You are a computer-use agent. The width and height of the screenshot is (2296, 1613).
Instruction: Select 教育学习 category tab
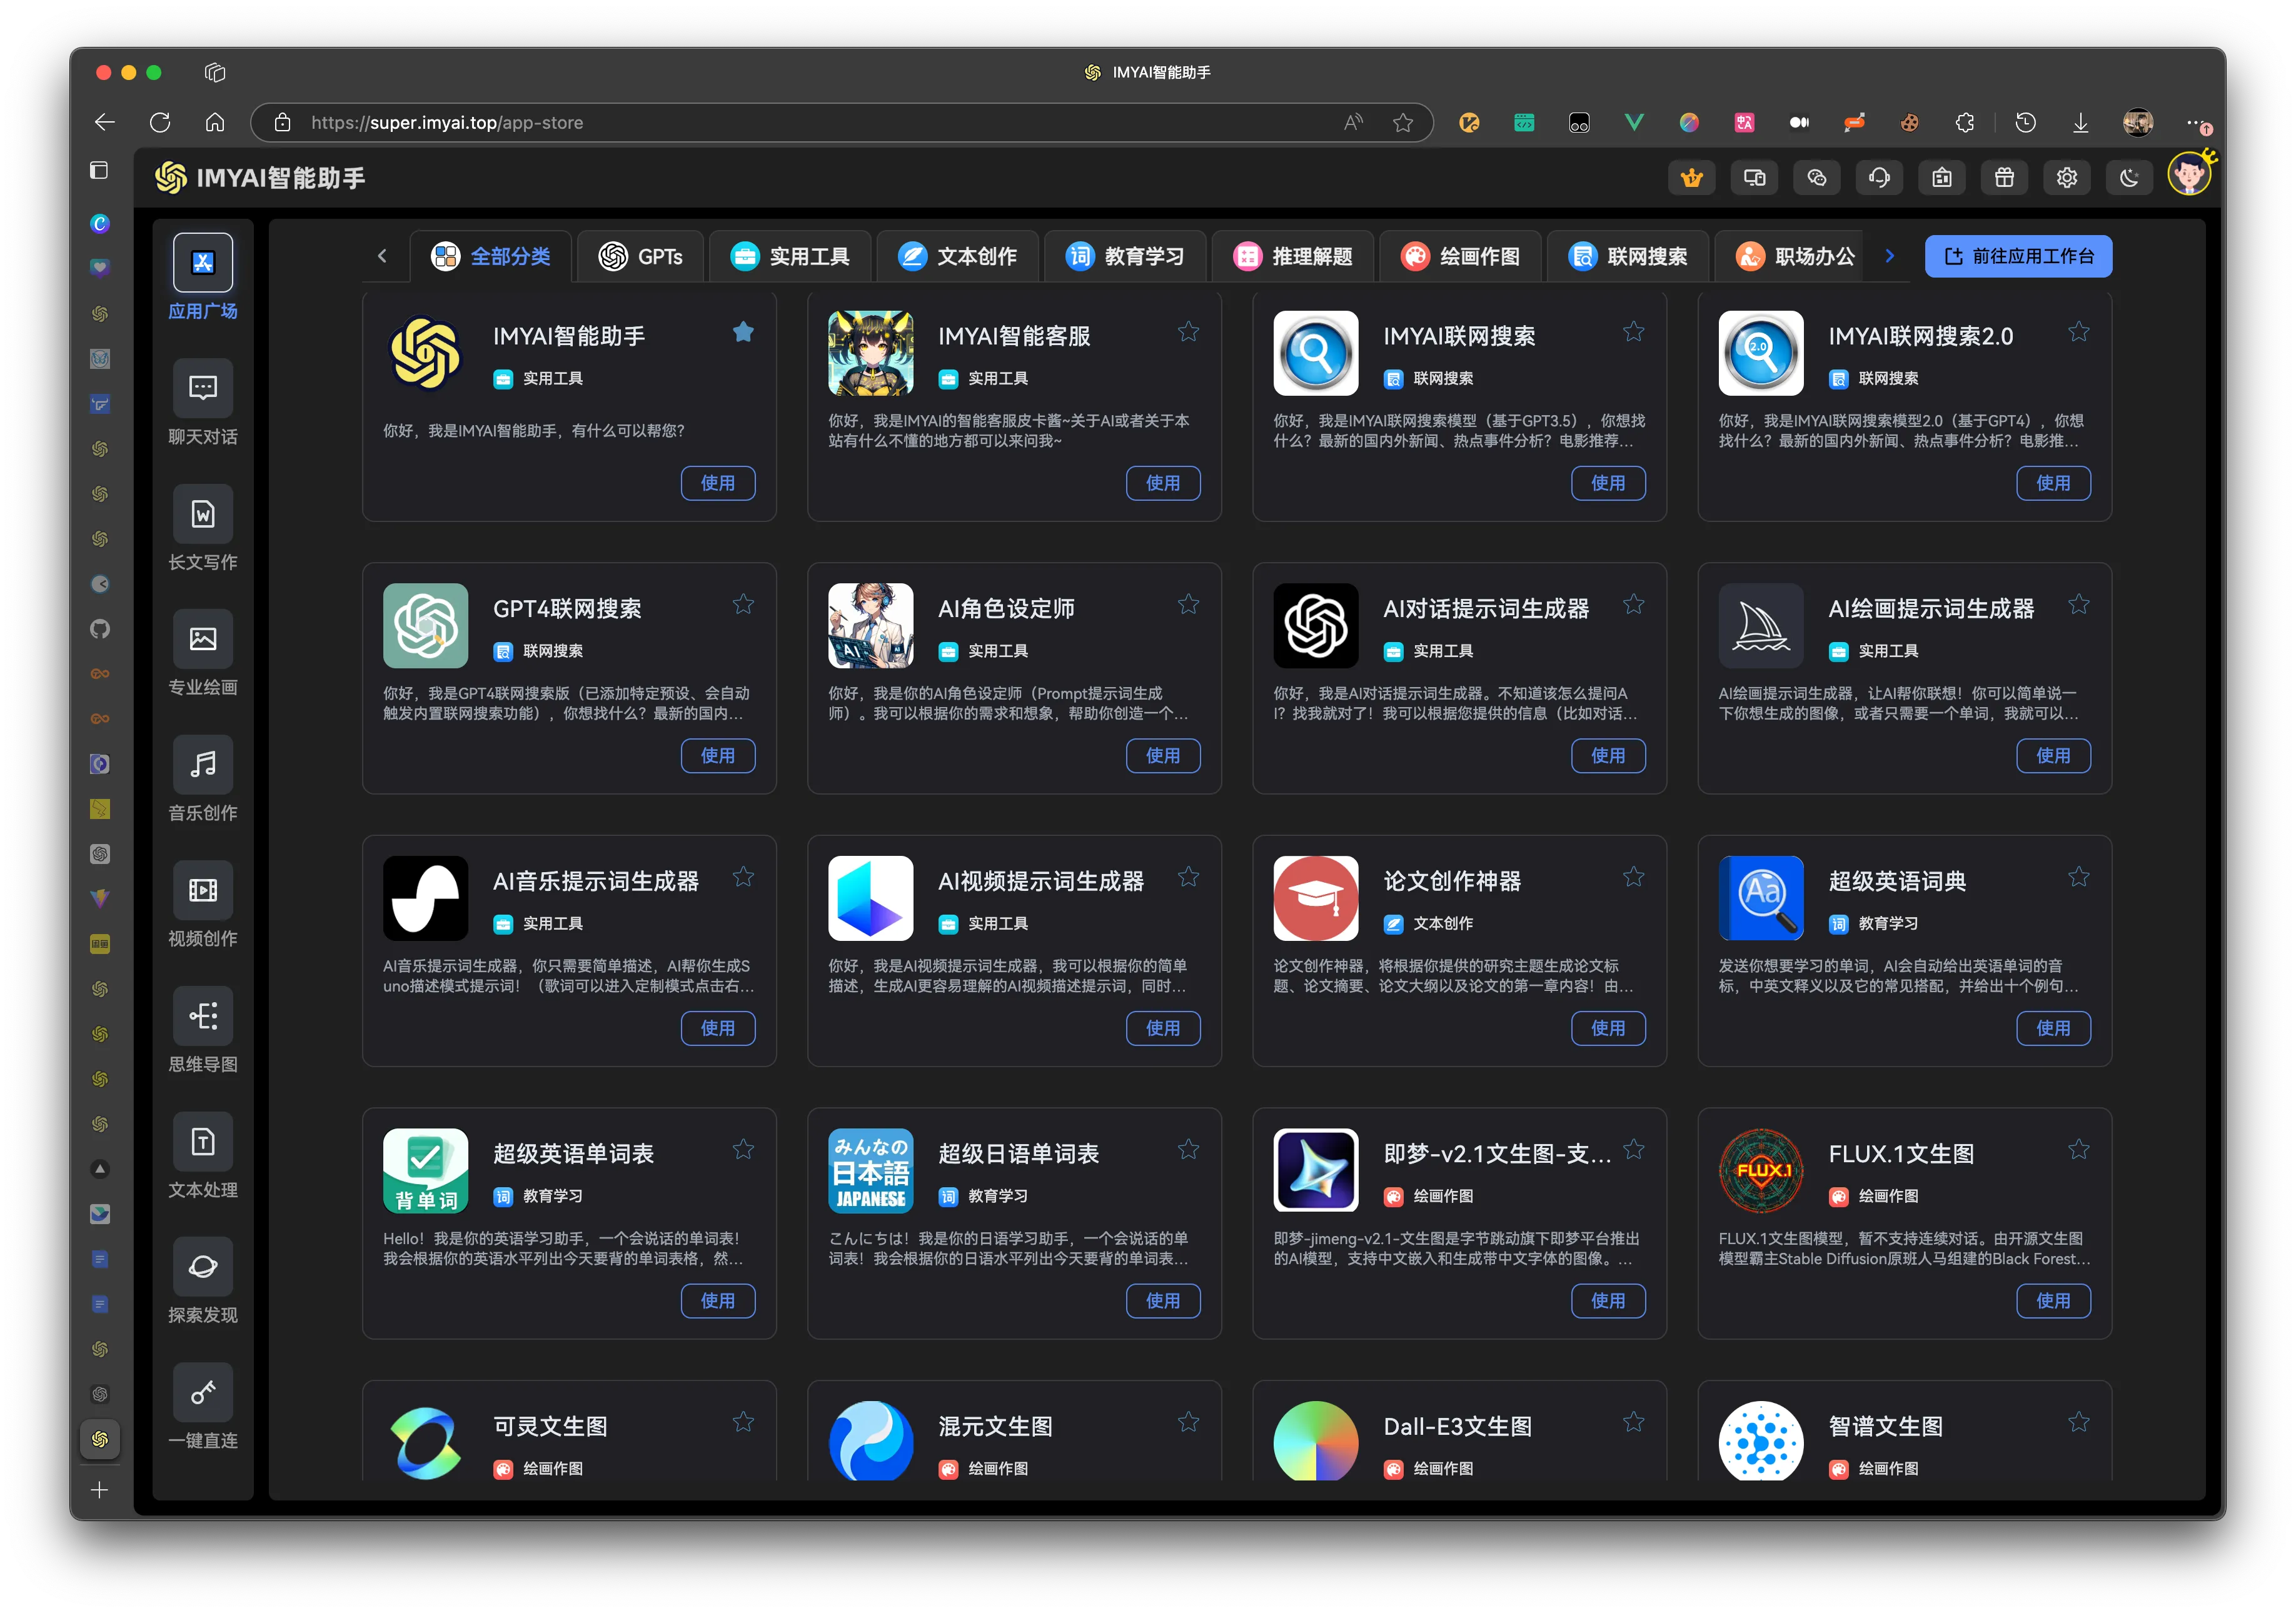tap(1125, 256)
